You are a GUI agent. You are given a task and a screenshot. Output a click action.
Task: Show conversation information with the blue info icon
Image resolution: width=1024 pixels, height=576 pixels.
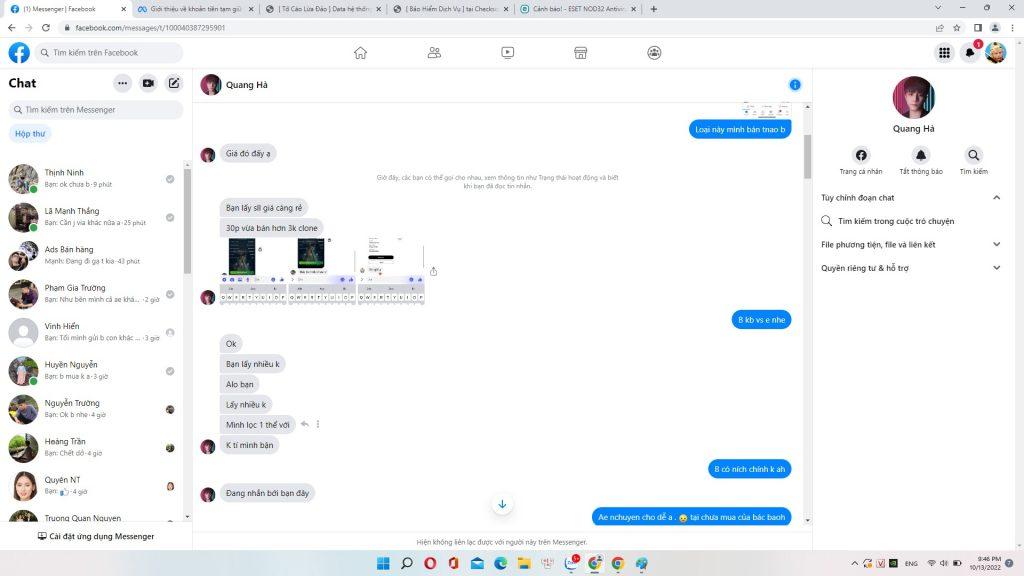795,85
